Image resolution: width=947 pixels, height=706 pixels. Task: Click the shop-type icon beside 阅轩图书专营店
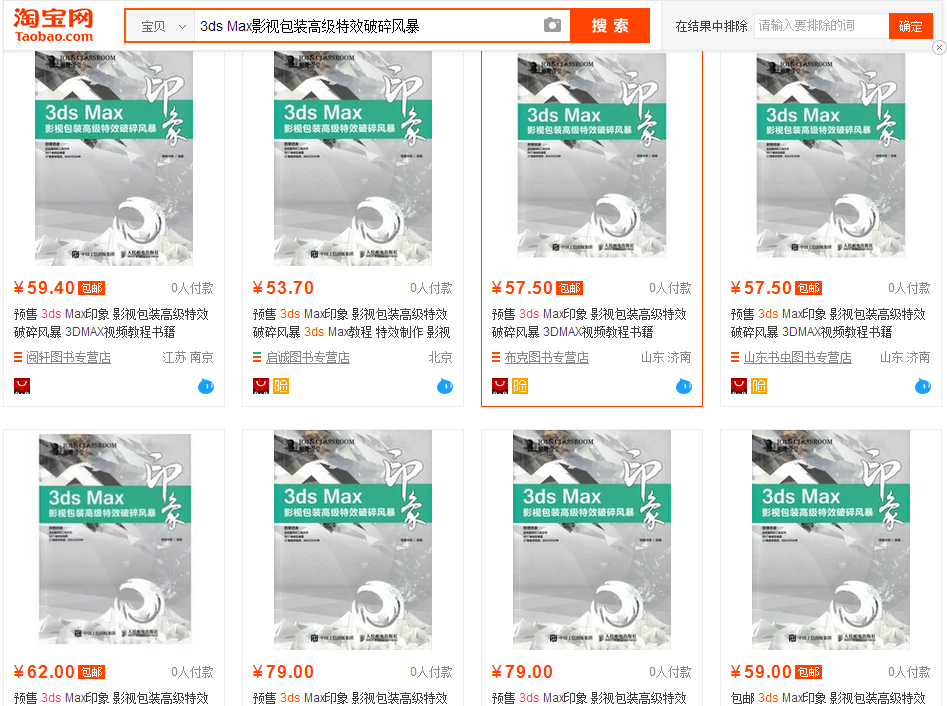18,358
